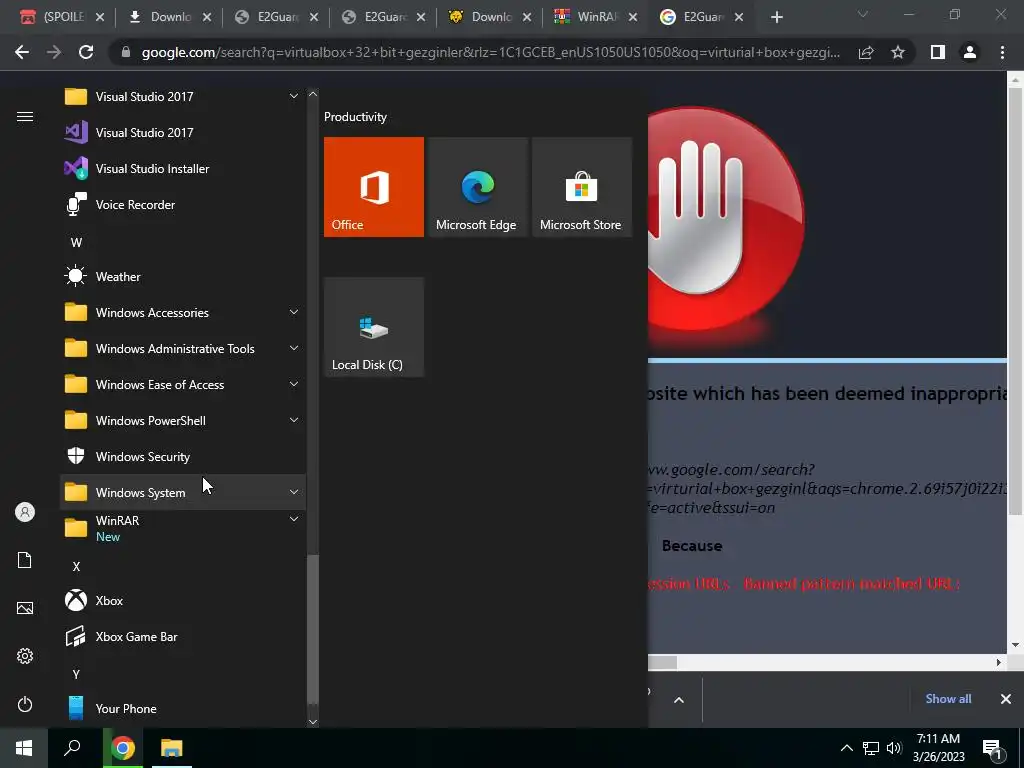
Task: Open Chrome three-dot menu
Action: coord(1002,52)
